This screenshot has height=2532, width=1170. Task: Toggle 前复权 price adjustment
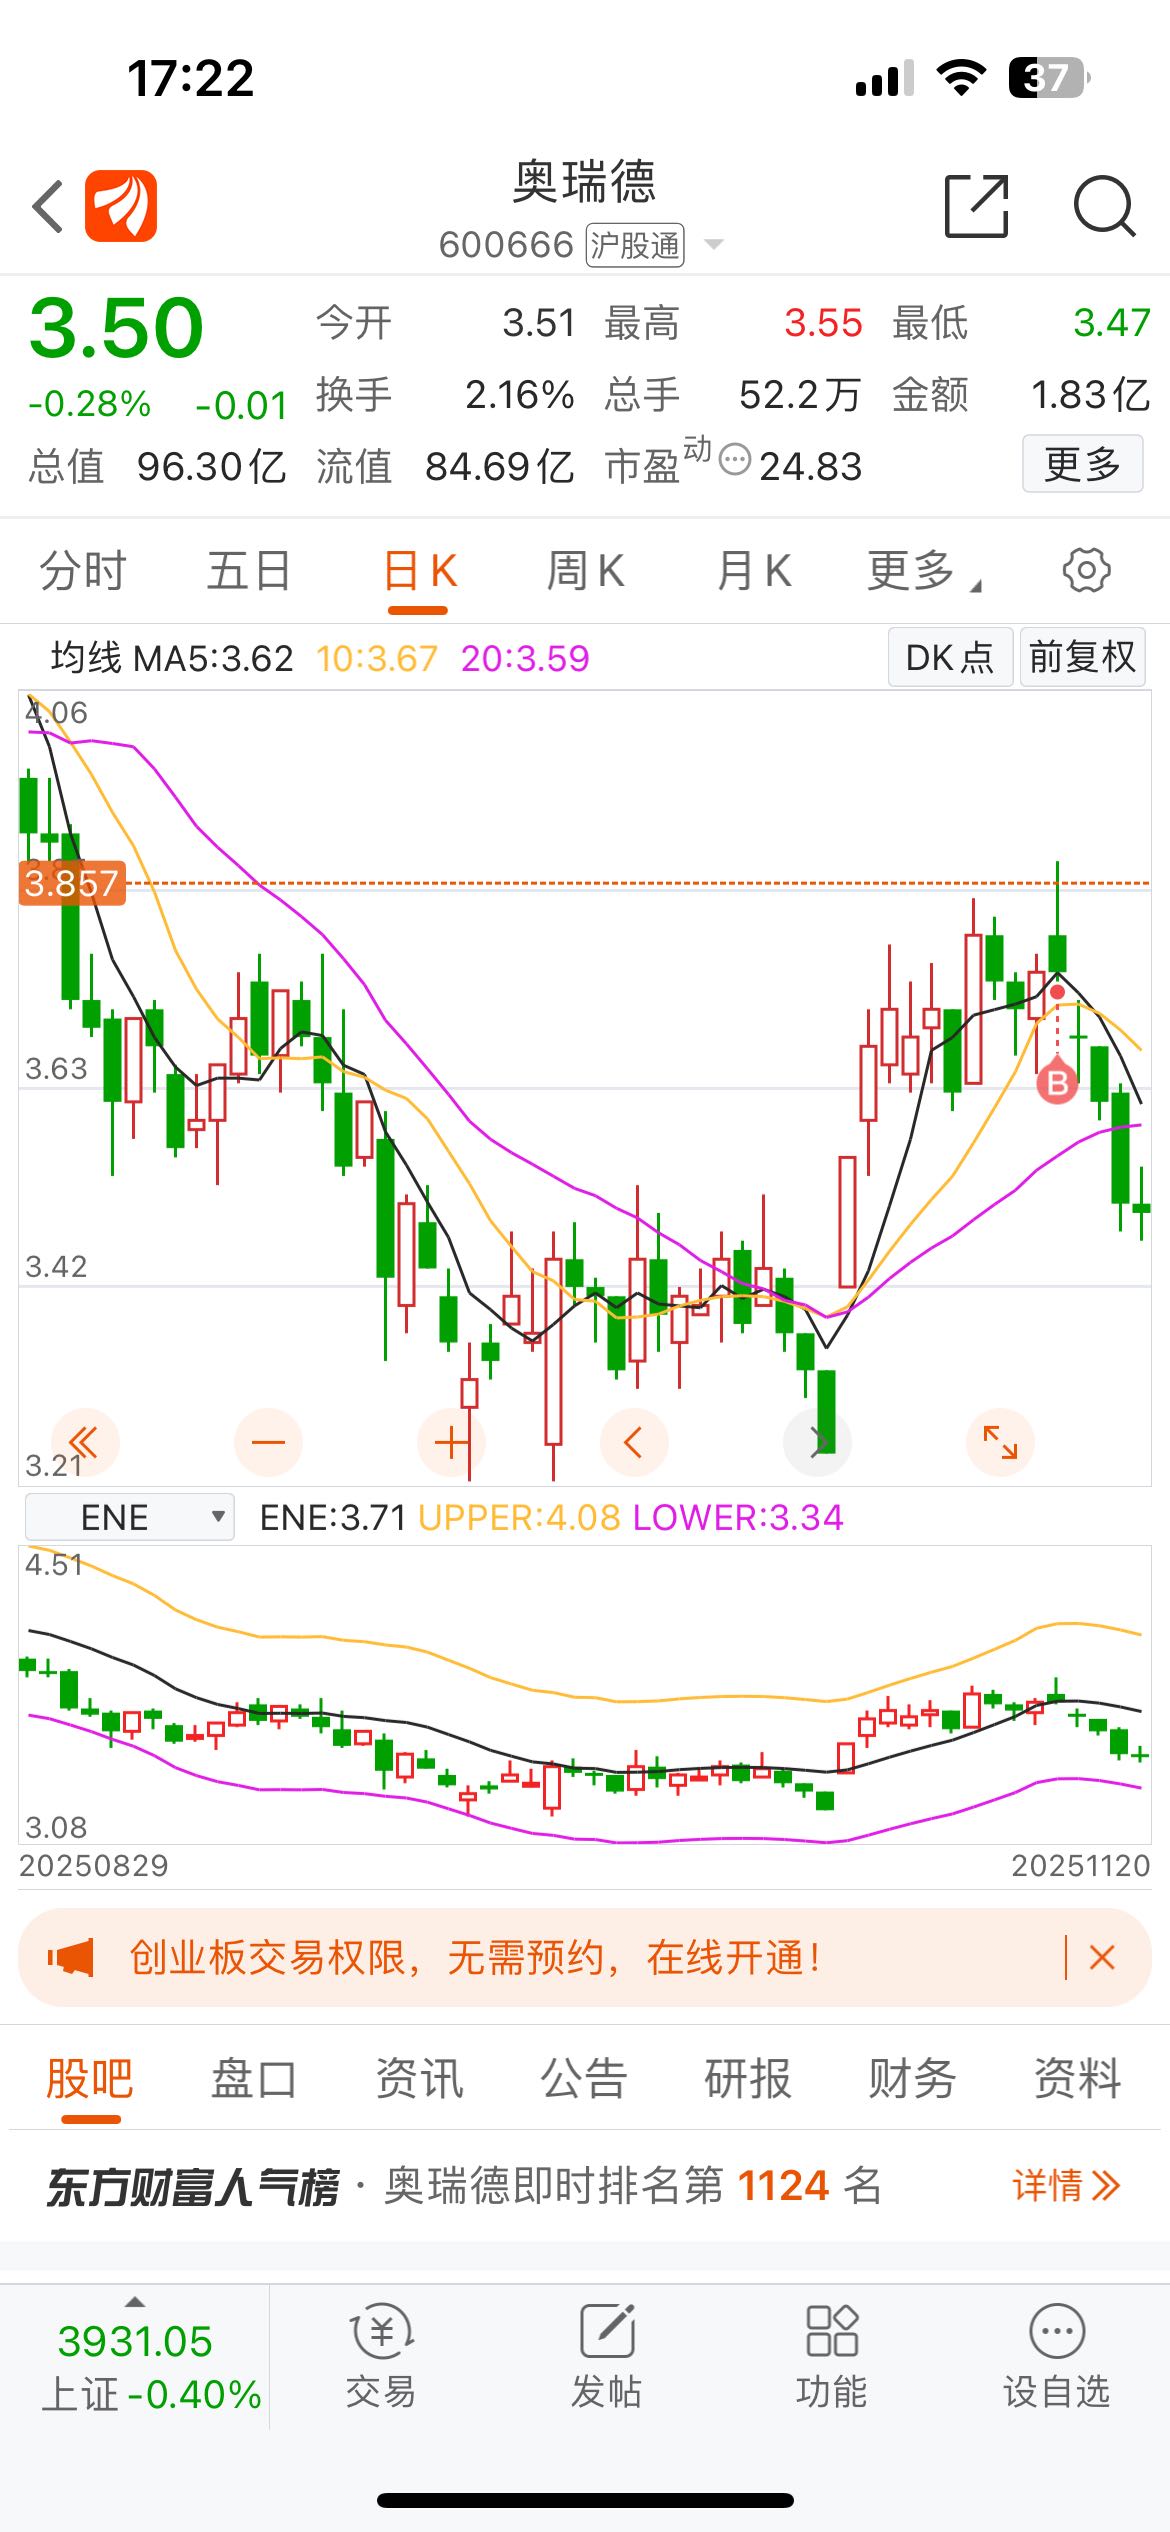click(1082, 657)
